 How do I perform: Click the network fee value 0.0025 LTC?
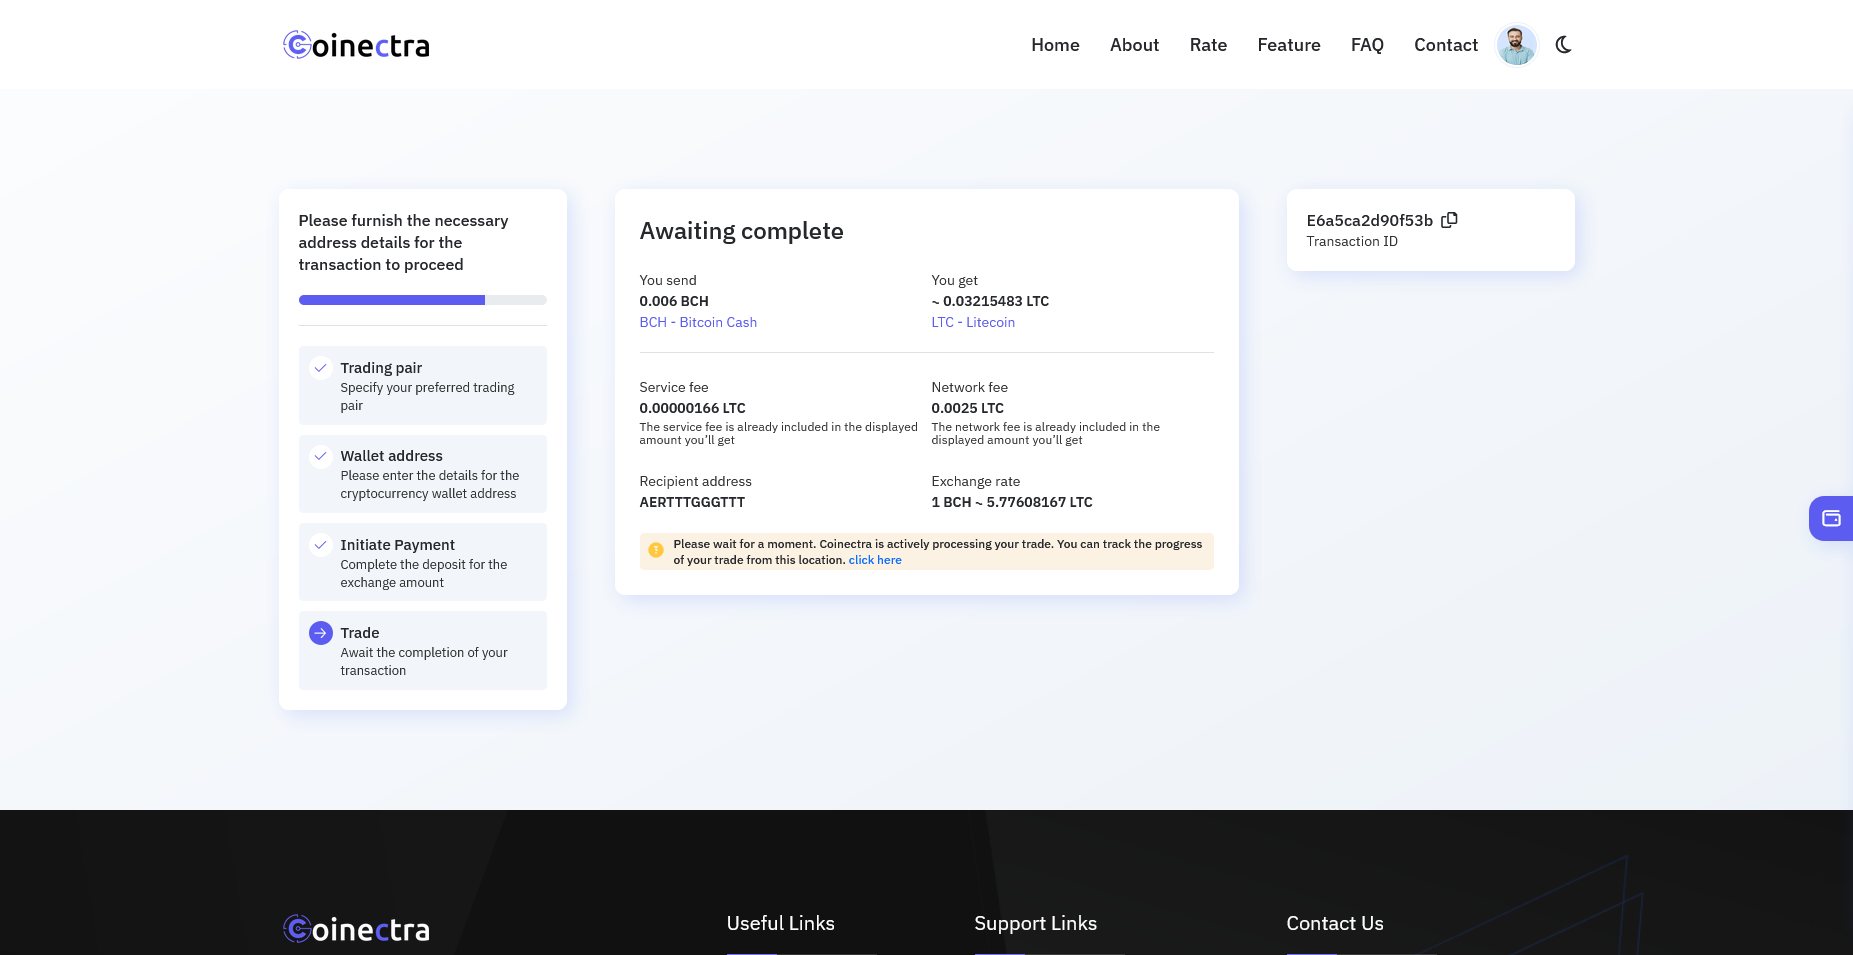[x=968, y=408]
